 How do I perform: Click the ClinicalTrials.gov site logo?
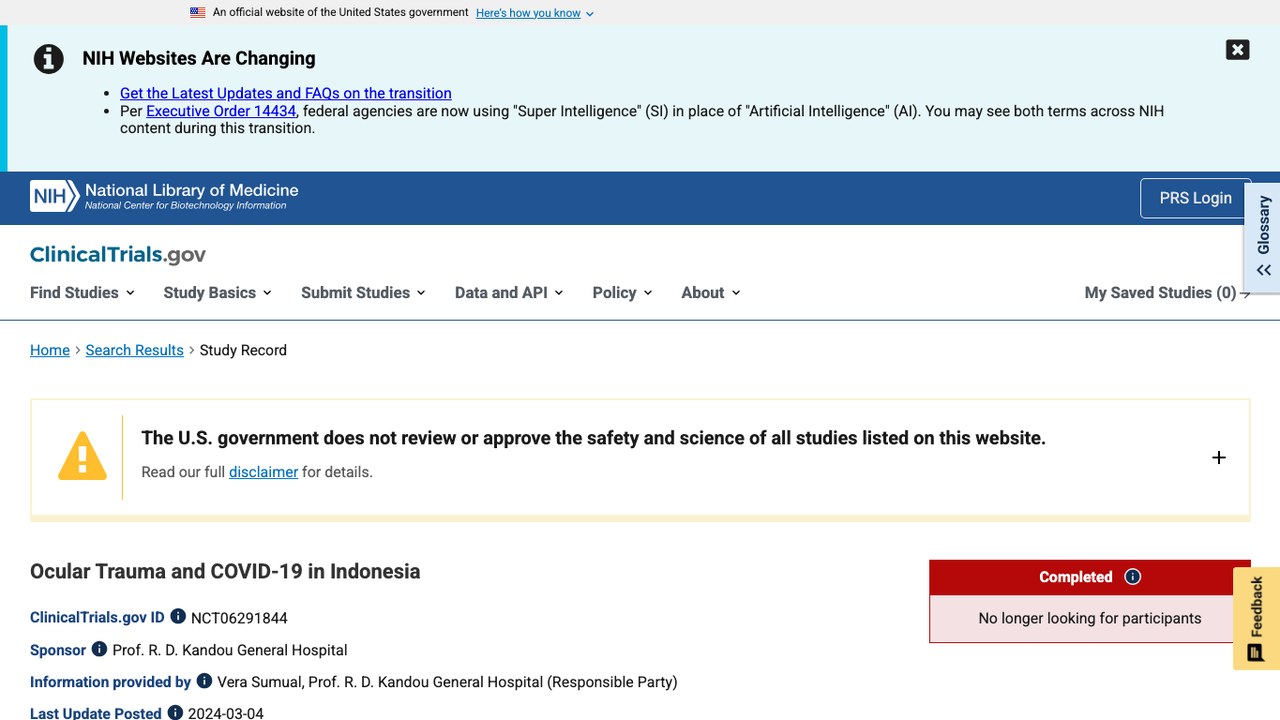click(118, 255)
